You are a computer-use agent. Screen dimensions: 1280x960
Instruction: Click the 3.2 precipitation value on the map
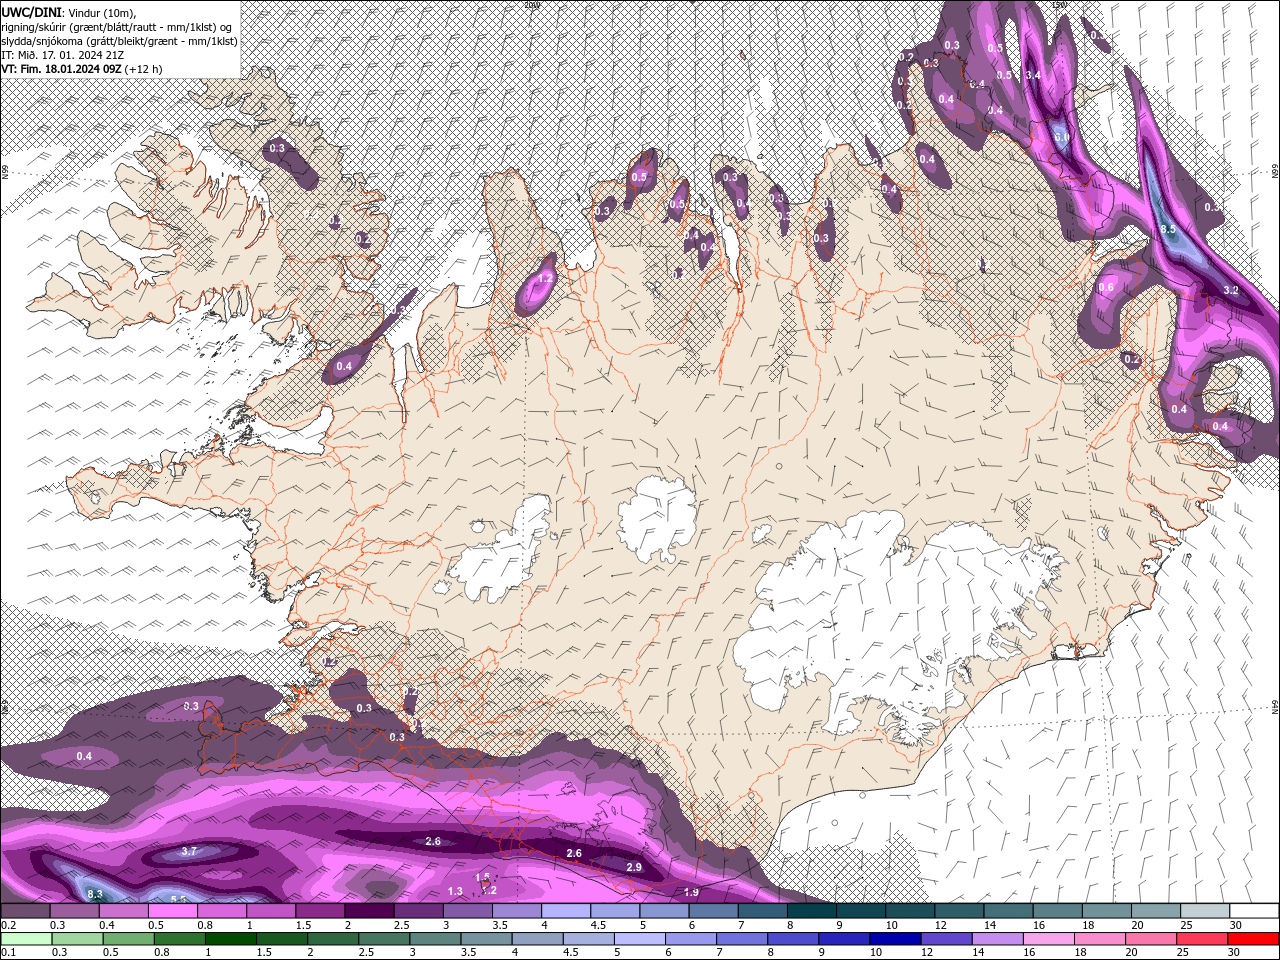1231,290
